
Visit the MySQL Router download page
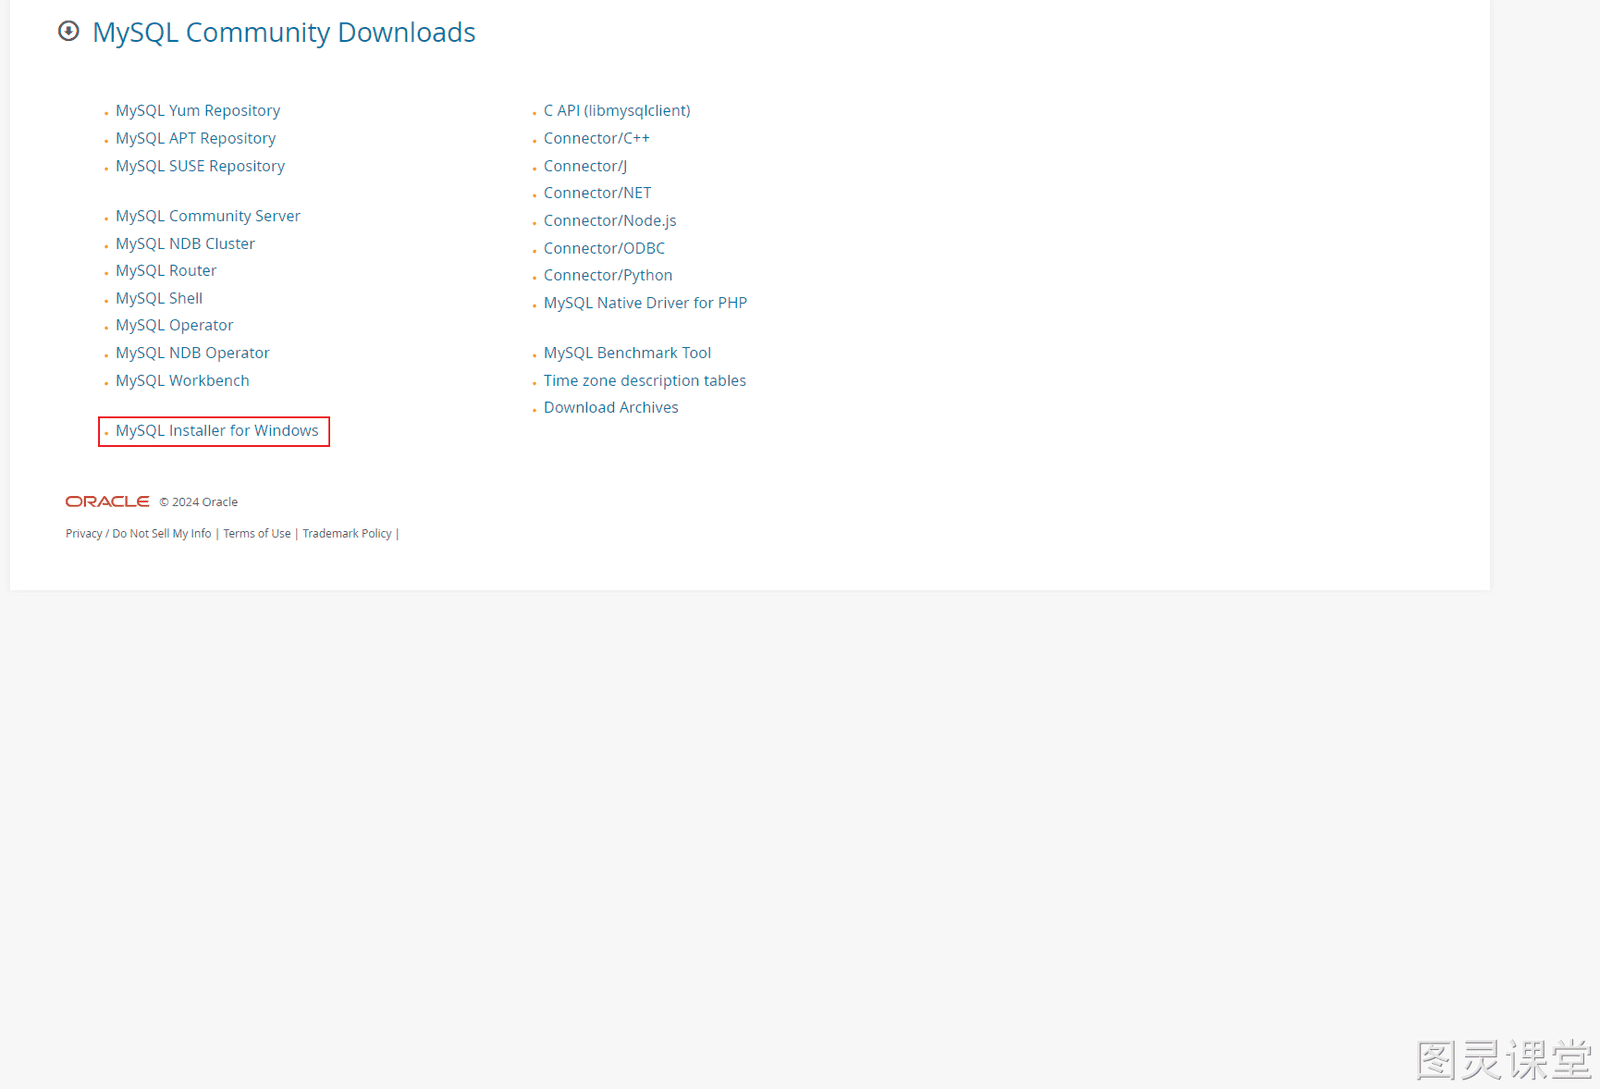click(x=166, y=271)
